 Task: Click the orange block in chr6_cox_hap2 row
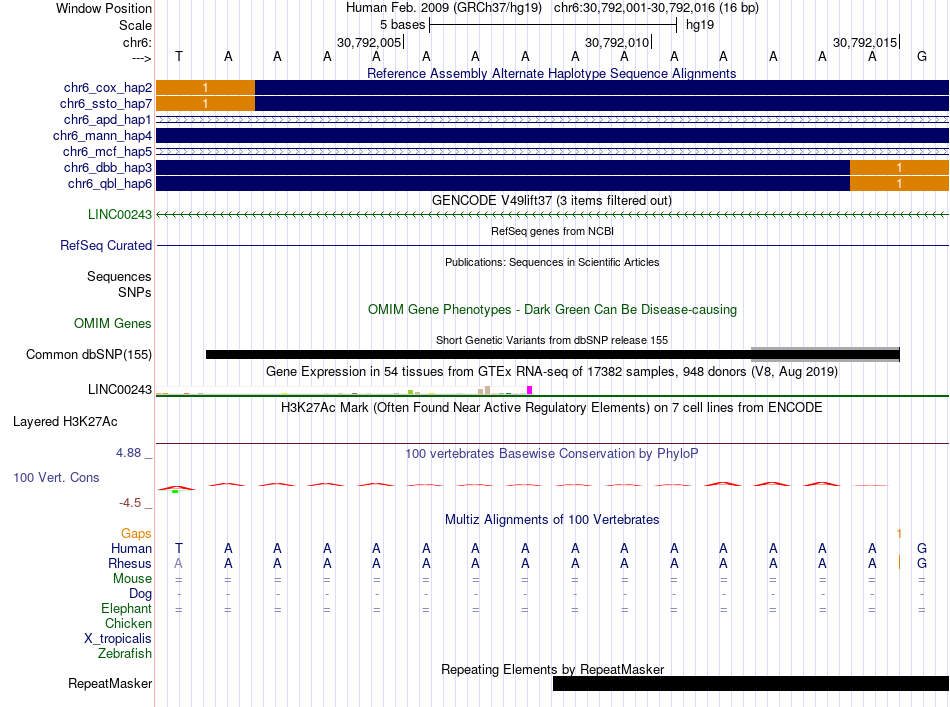[205, 88]
